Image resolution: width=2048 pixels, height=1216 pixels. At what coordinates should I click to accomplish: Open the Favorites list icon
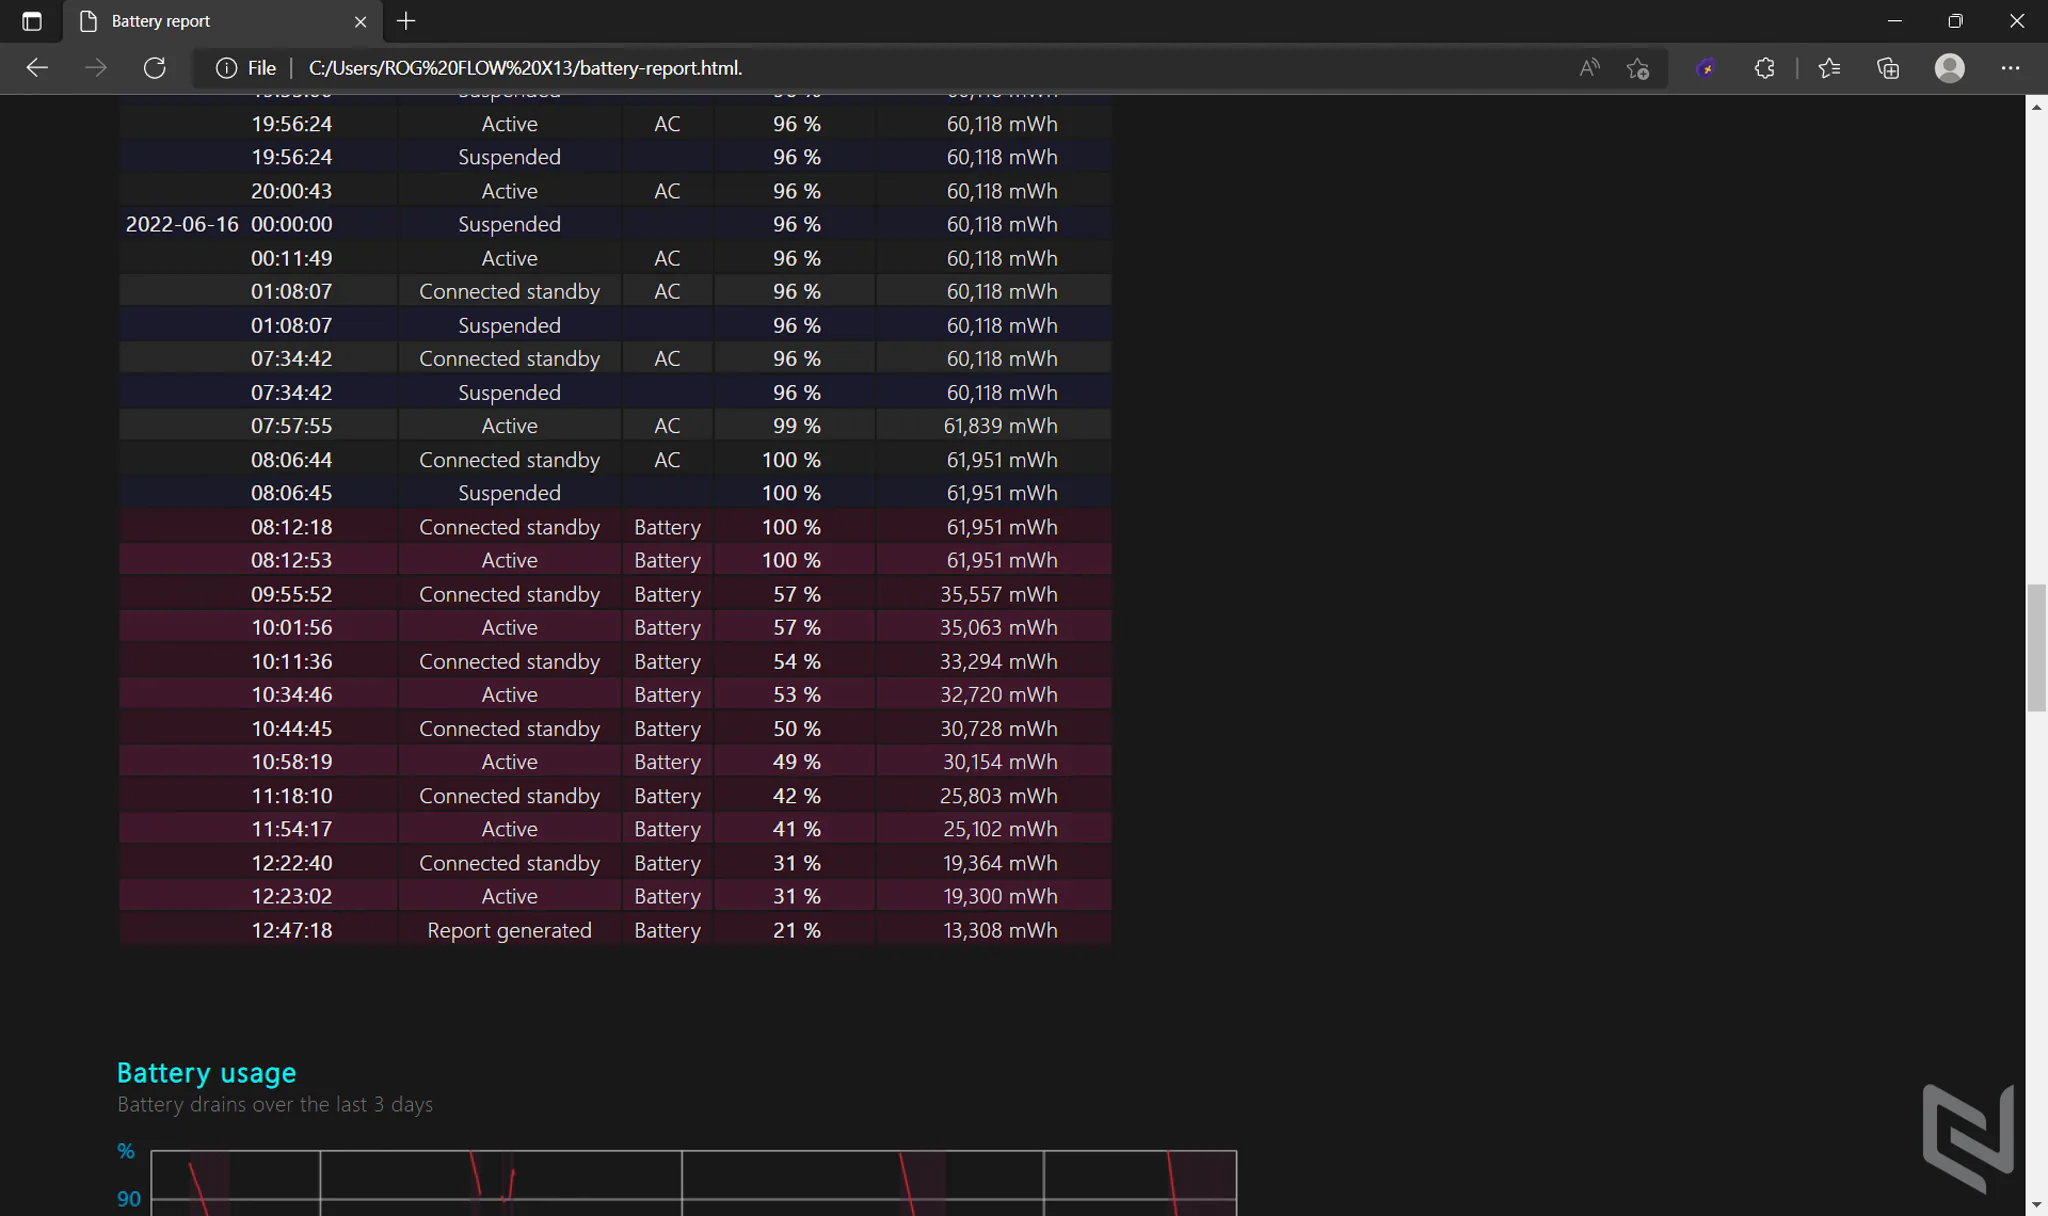coord(1829,68)
